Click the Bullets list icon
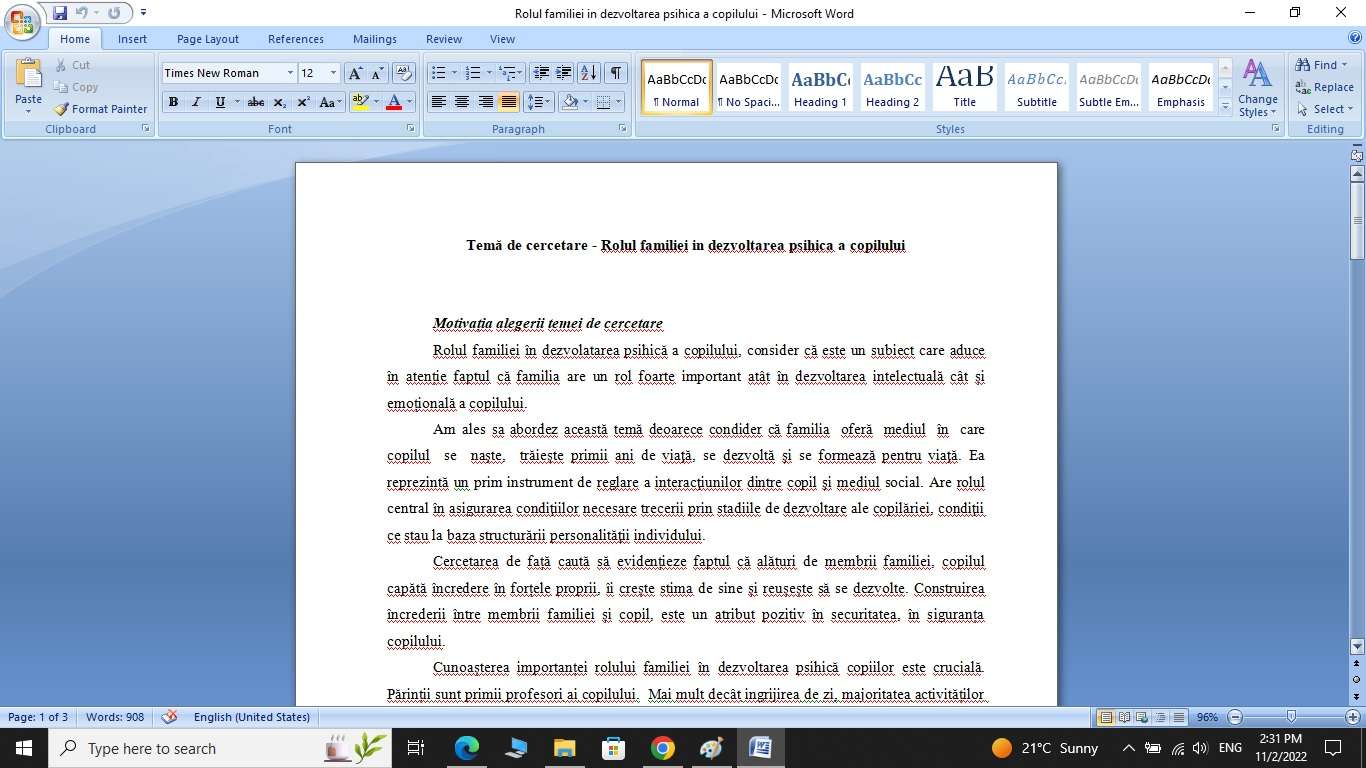This screenshot has width=1366, height=768. point(437,73)
